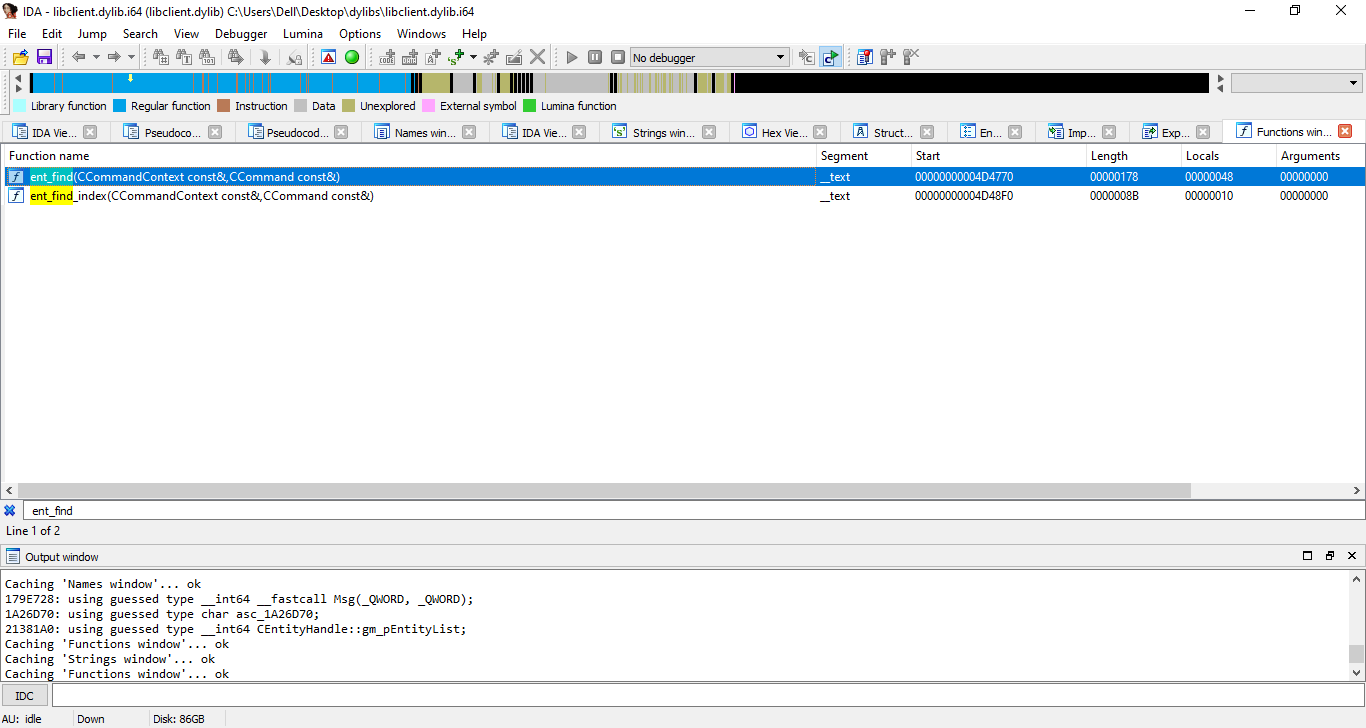The width and height of the screenshot is (1366, 728).
Task: Open the No debugger selection dropdown
Action: [x=710, y=58]
